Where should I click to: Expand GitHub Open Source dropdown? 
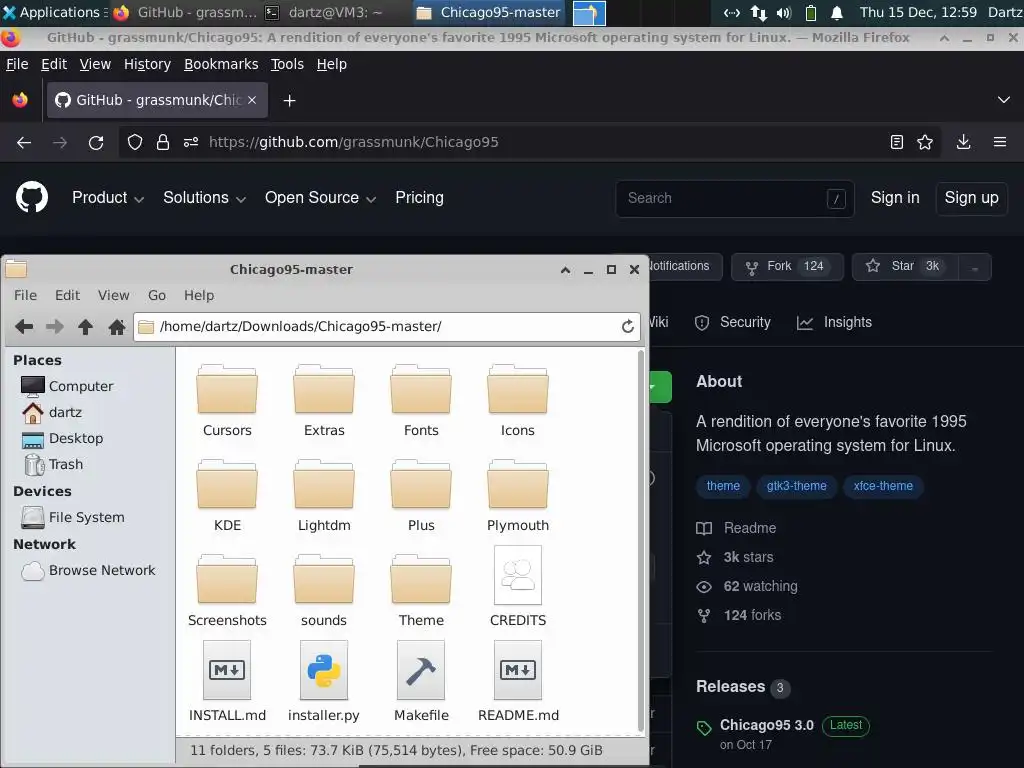pyautogui.click(x=320, y=197)
